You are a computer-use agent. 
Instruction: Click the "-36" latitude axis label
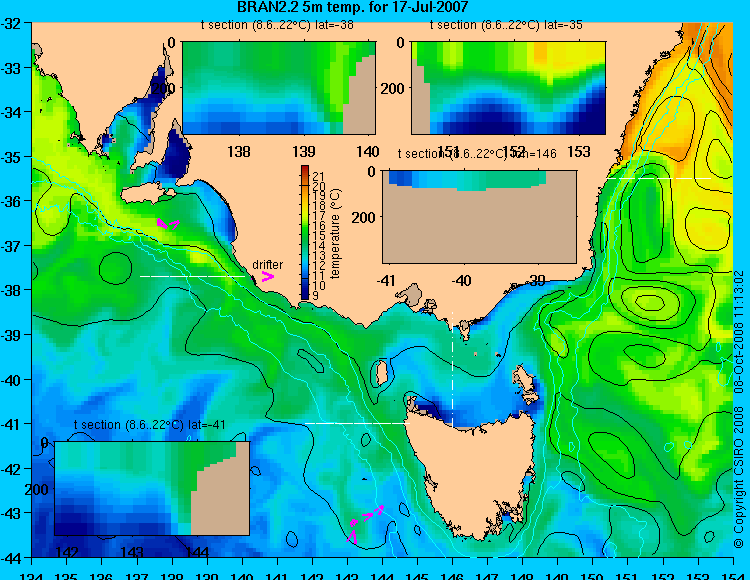tap(11, 201)
